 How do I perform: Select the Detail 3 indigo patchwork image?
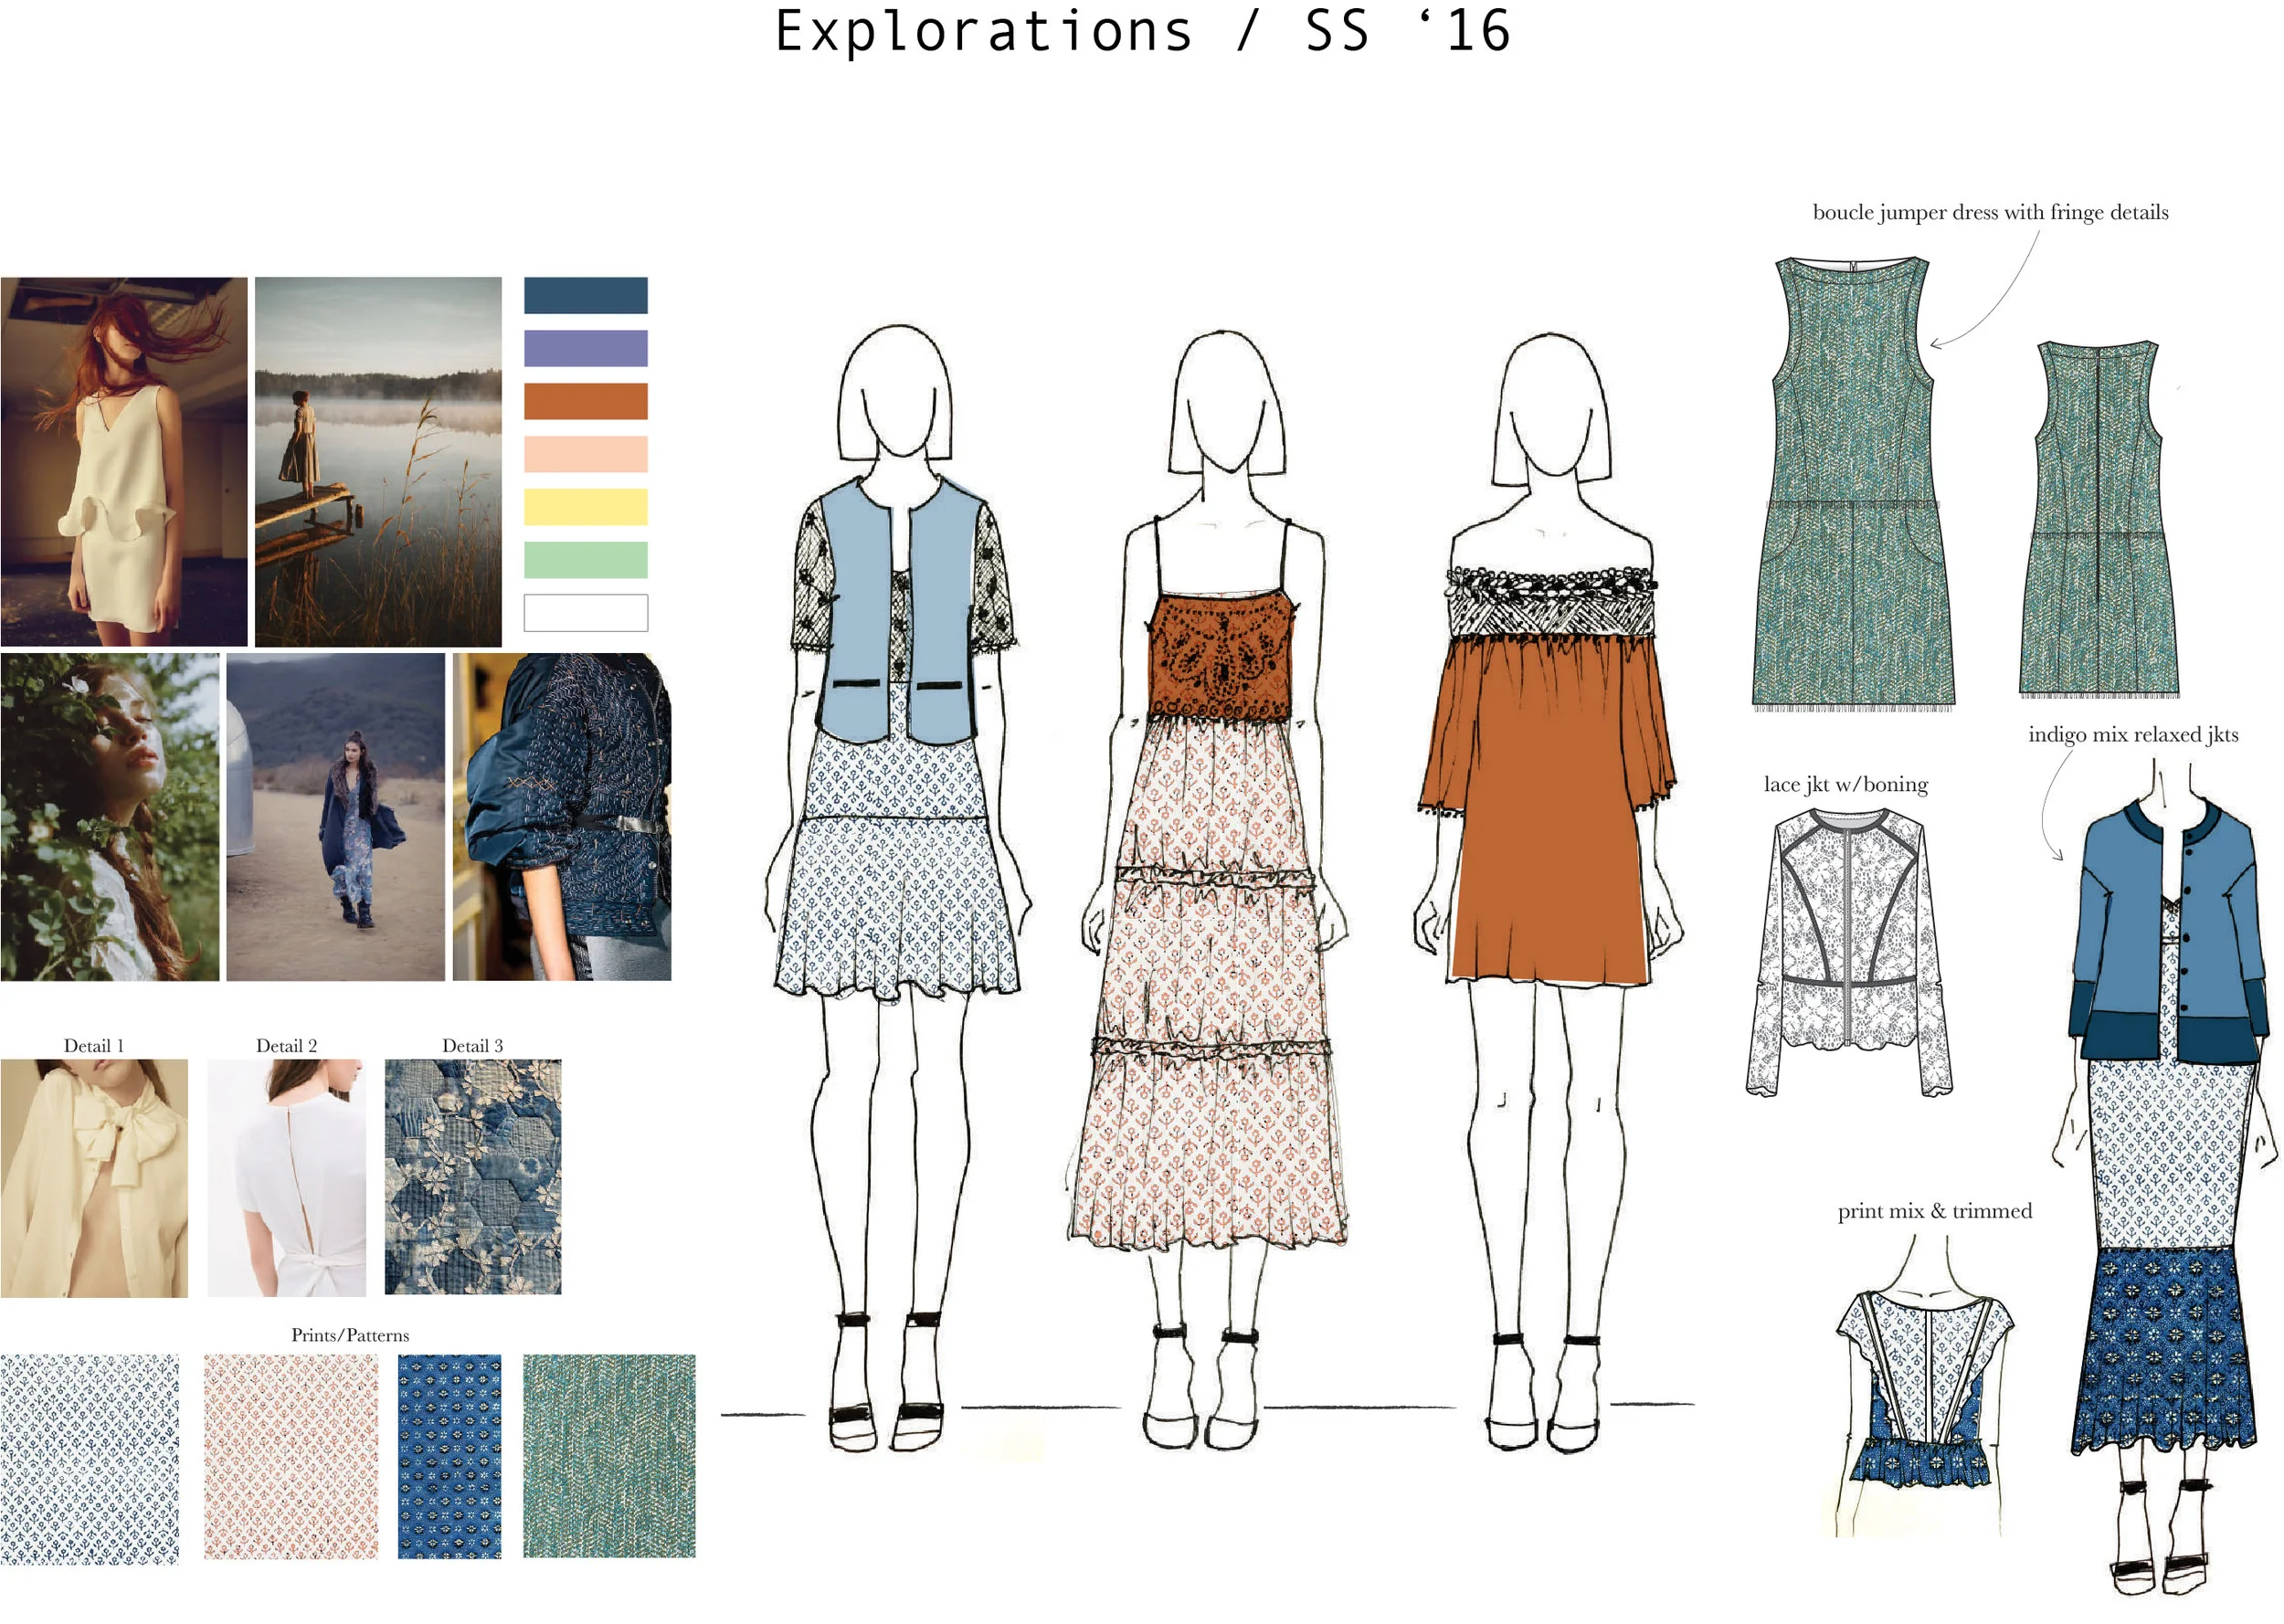coord(472,1177)
